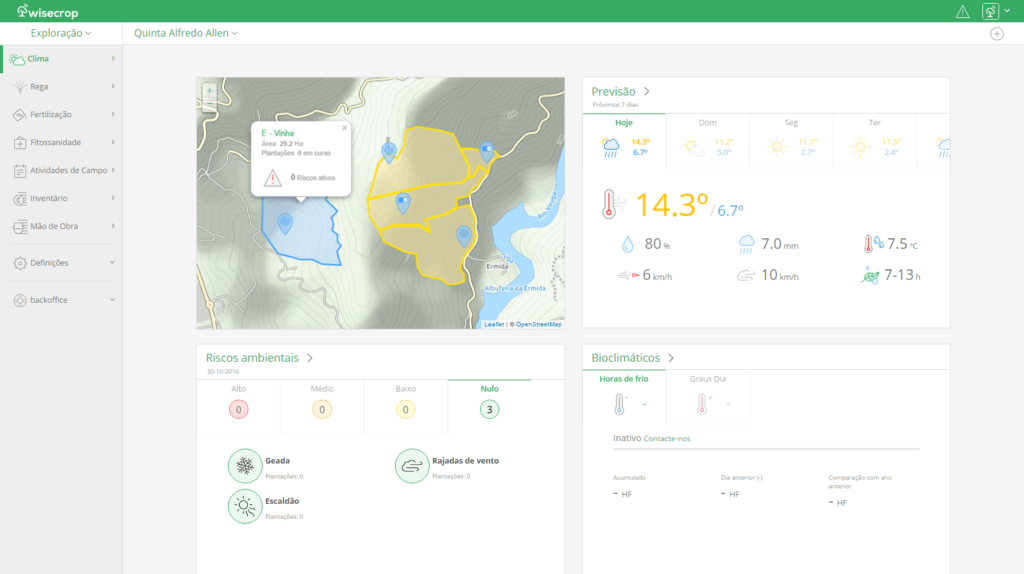1024x574 pixels.
Task: Open the OpenStreetMap attribution link
Action: 538,324
